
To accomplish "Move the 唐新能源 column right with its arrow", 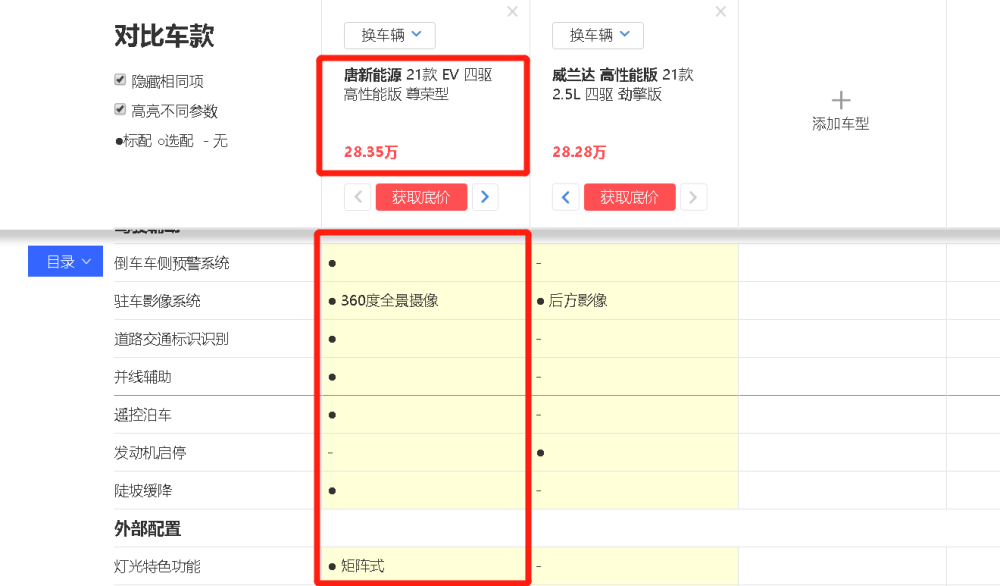I will point(485,197).
